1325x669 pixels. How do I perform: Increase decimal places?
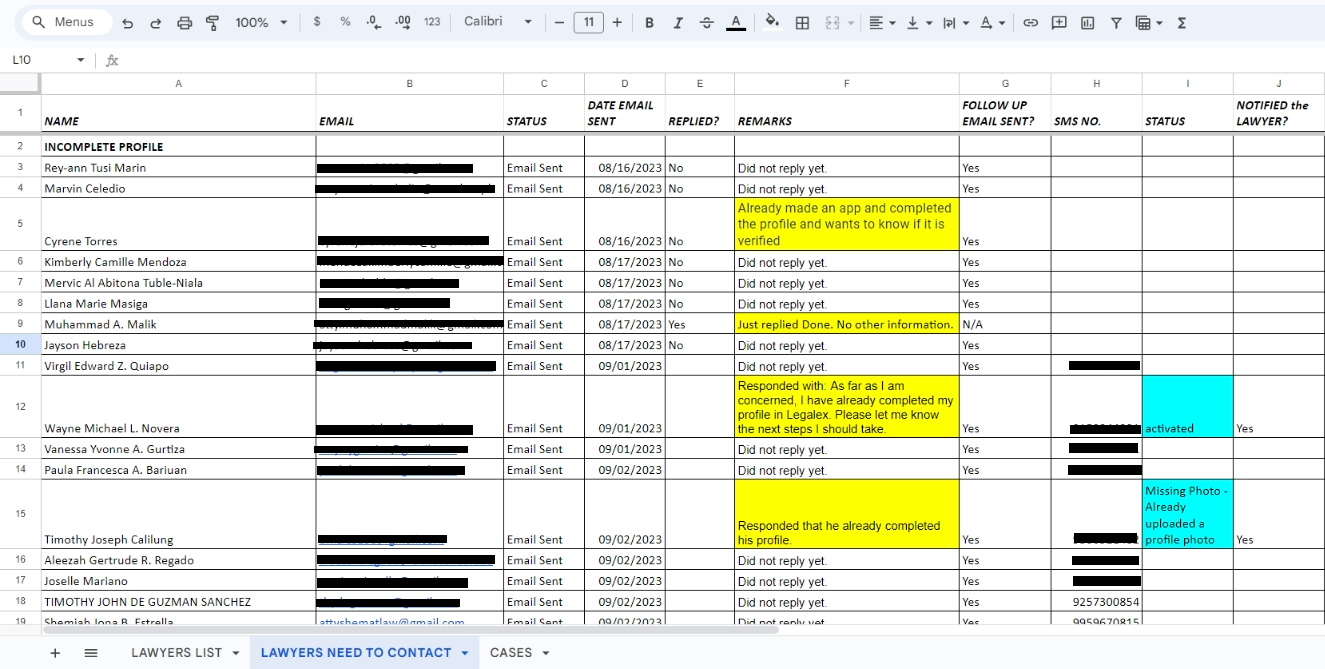point(402,22)
